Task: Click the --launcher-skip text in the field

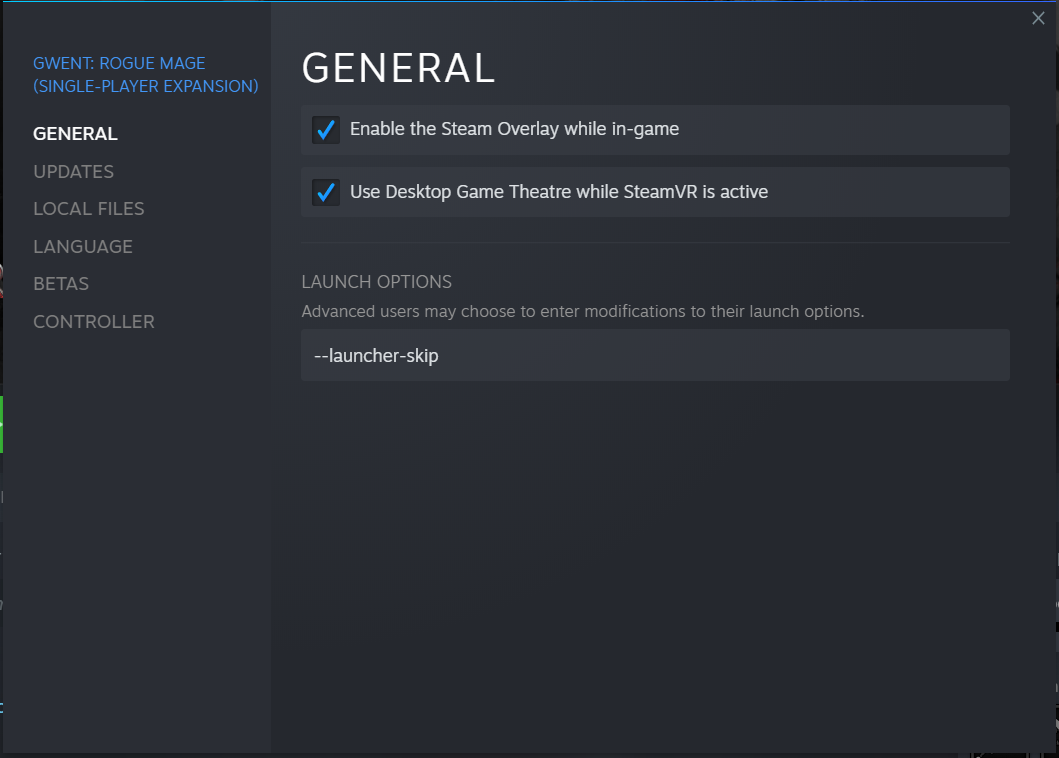Action: coord(376,356)
